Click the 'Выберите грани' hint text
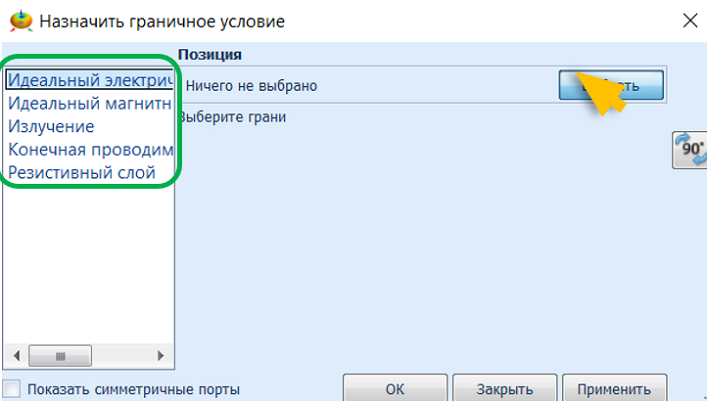707x401 pixels. 233,117
